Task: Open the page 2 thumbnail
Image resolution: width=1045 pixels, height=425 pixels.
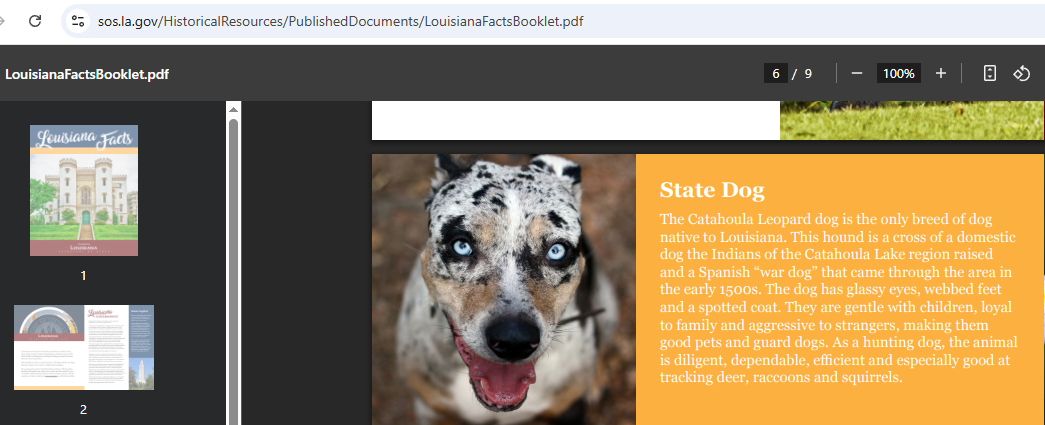Action: click(x=84, y=347)
